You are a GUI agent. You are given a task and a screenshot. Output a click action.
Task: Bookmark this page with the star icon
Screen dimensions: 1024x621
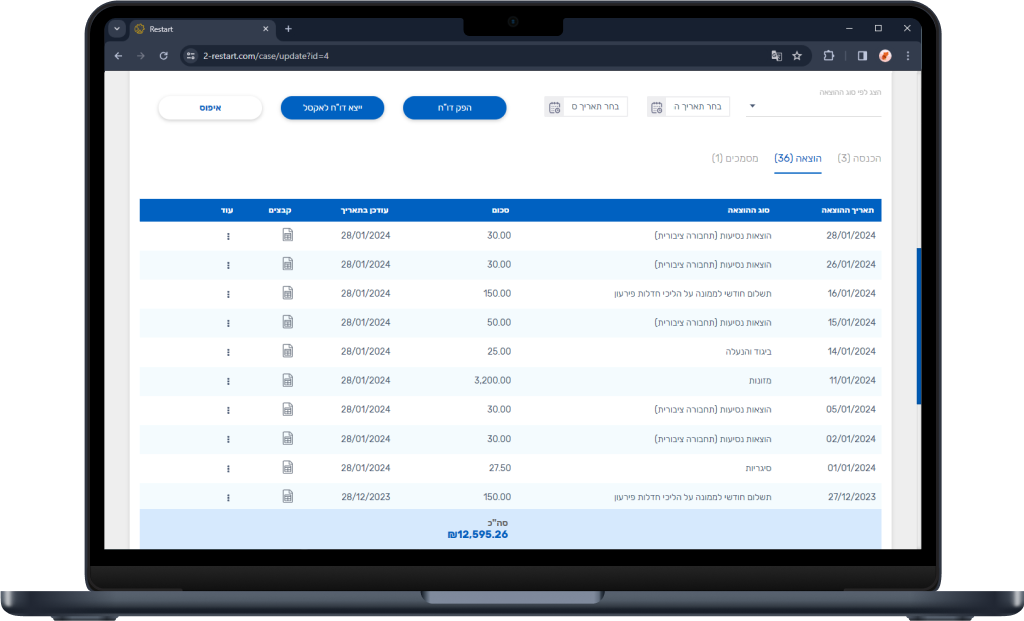(797, 56)
